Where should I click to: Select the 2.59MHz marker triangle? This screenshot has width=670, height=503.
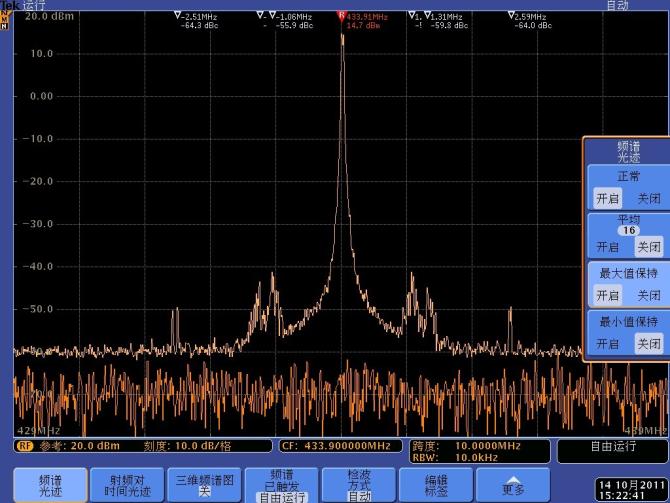[x=511, y=15]
